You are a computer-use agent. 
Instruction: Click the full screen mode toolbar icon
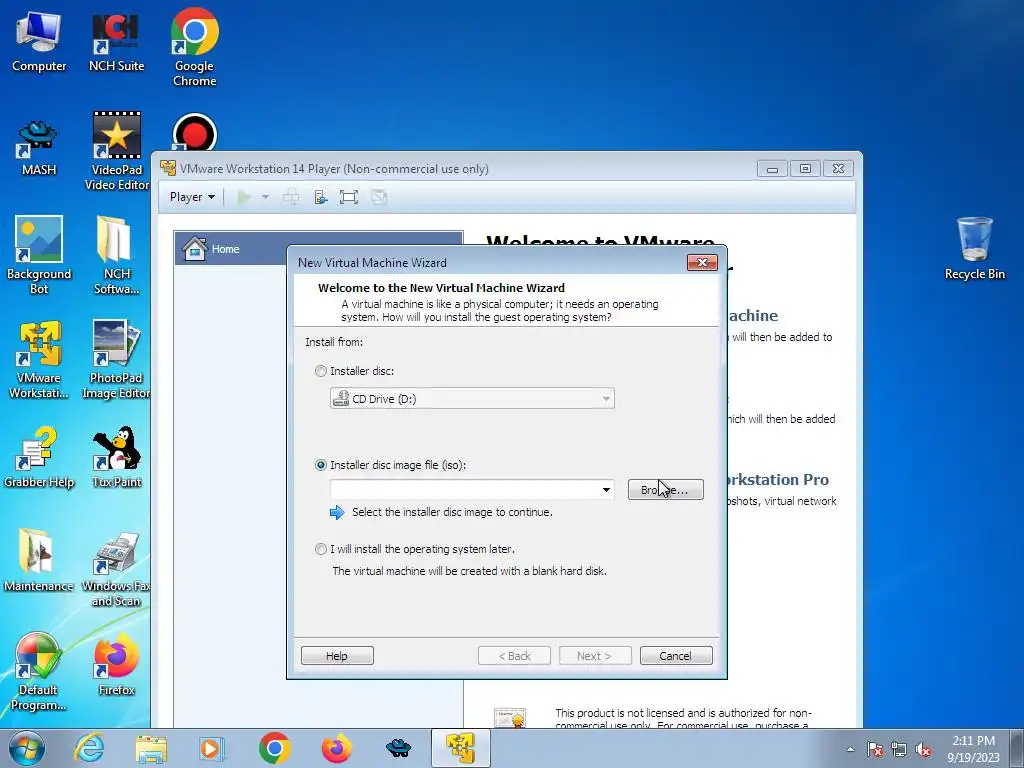click(349, 197)
